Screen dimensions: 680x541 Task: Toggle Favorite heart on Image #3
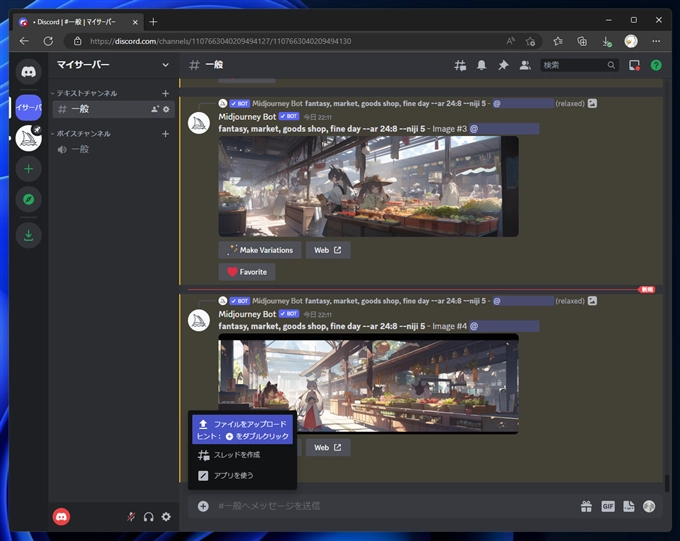point(247,272)
